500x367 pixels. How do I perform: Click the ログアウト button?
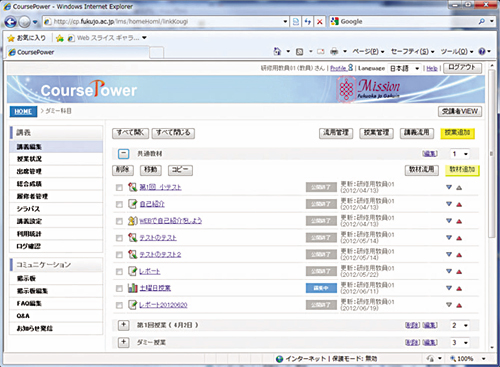462,68
